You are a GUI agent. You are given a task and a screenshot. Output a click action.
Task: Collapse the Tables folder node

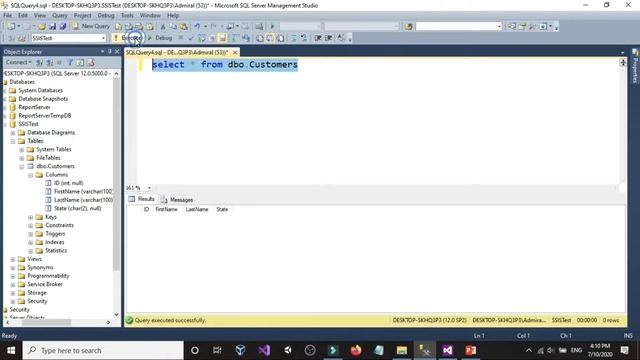(13, 141)
